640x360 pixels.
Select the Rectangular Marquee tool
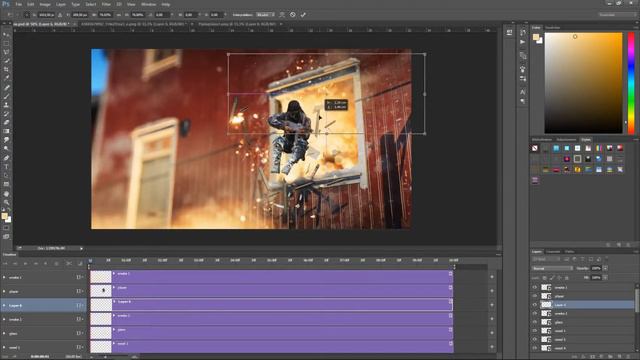tap(6, 43)
